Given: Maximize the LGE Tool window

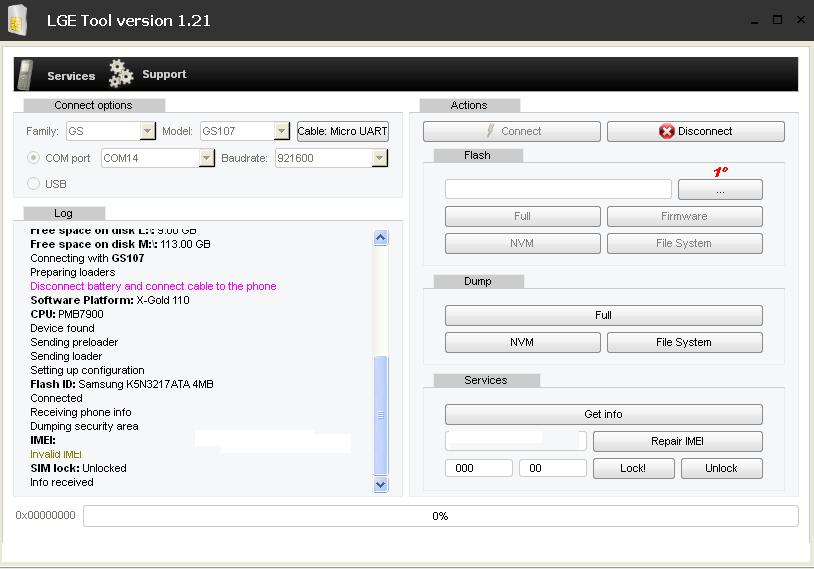Looking at the screenshot, I should tap(777, 20).
